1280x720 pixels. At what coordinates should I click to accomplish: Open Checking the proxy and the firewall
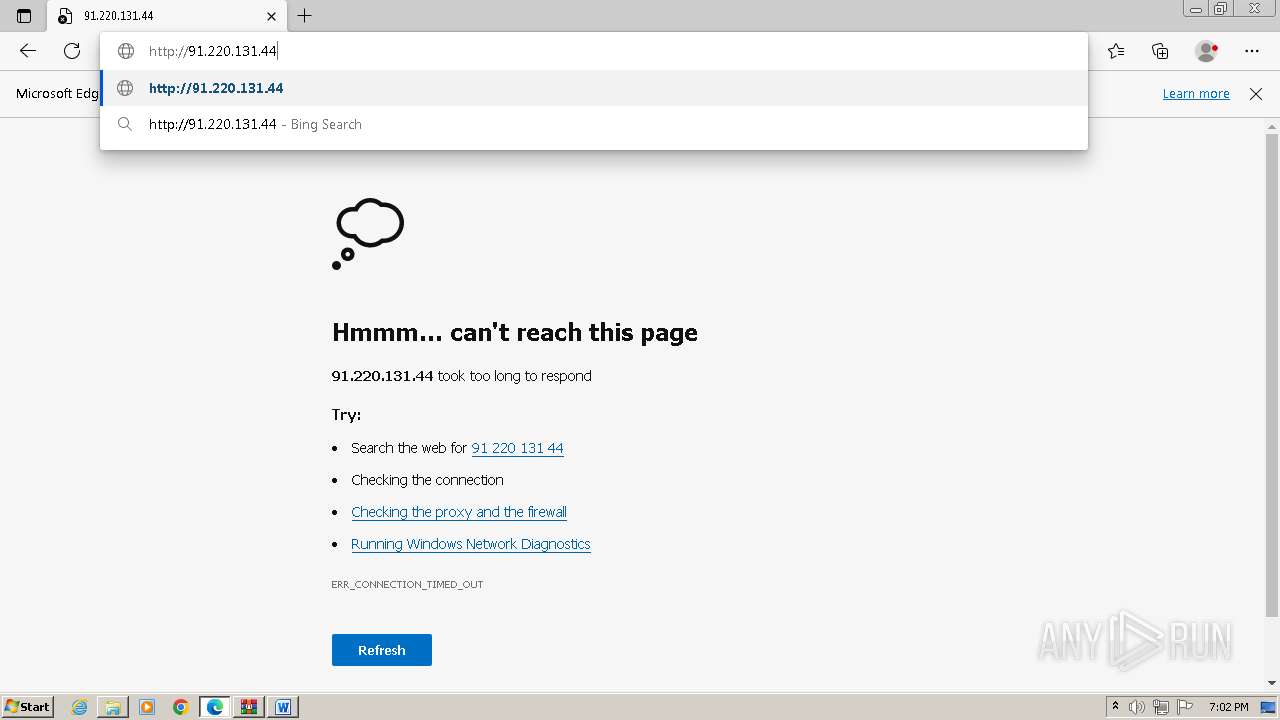click(x=459, y=512)
